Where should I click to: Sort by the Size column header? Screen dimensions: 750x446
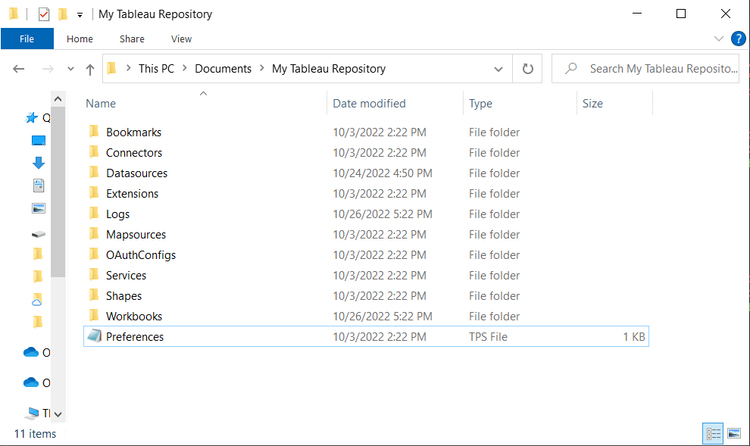pos(592,103)
